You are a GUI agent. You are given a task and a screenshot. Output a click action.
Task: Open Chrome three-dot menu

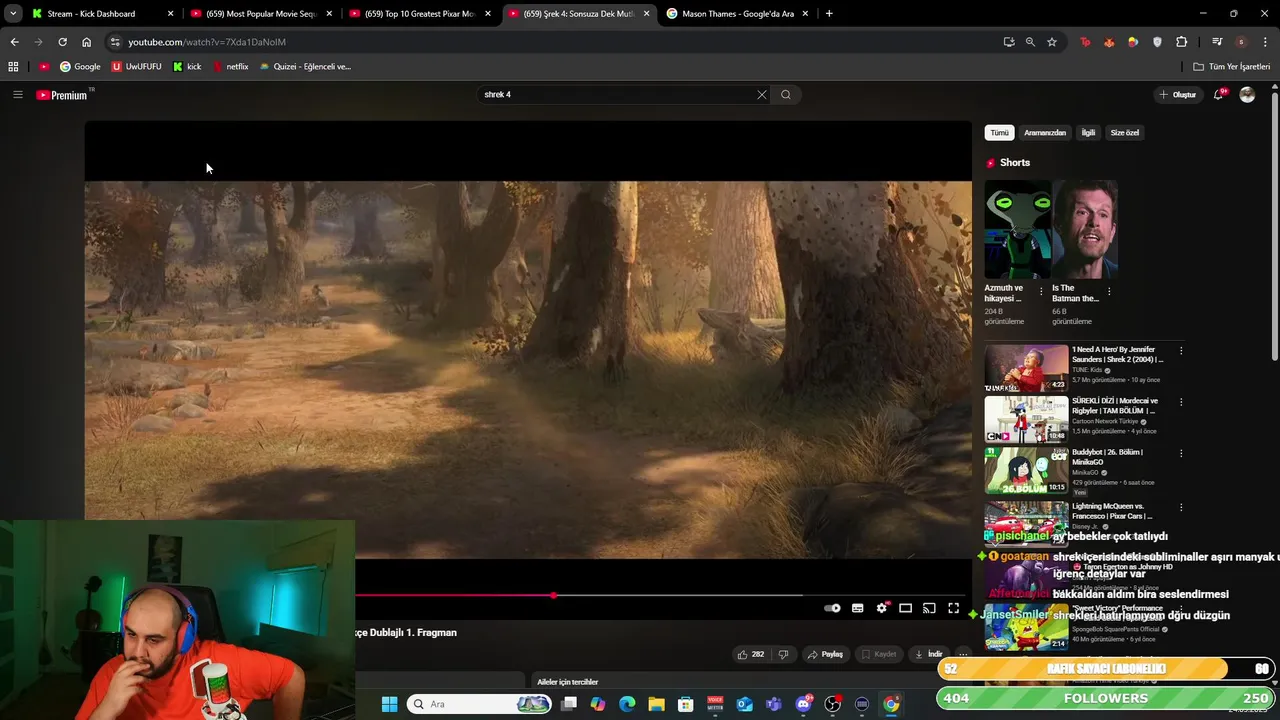[1266, 42]
